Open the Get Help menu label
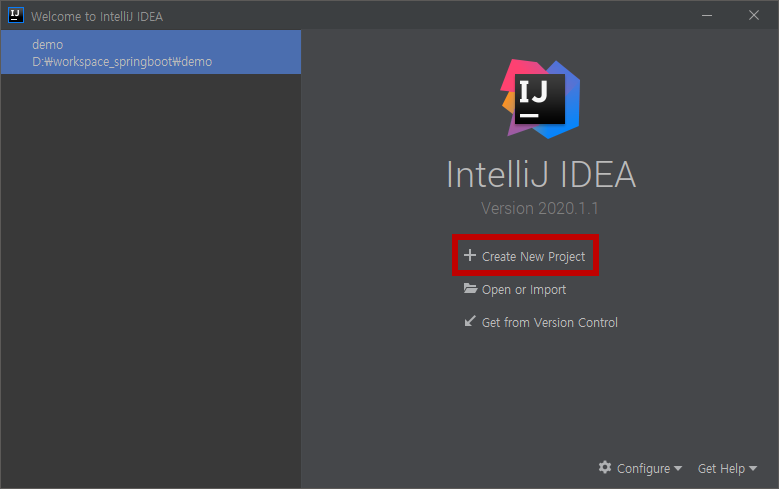This screenshot has width=779, height=489. 721,469
